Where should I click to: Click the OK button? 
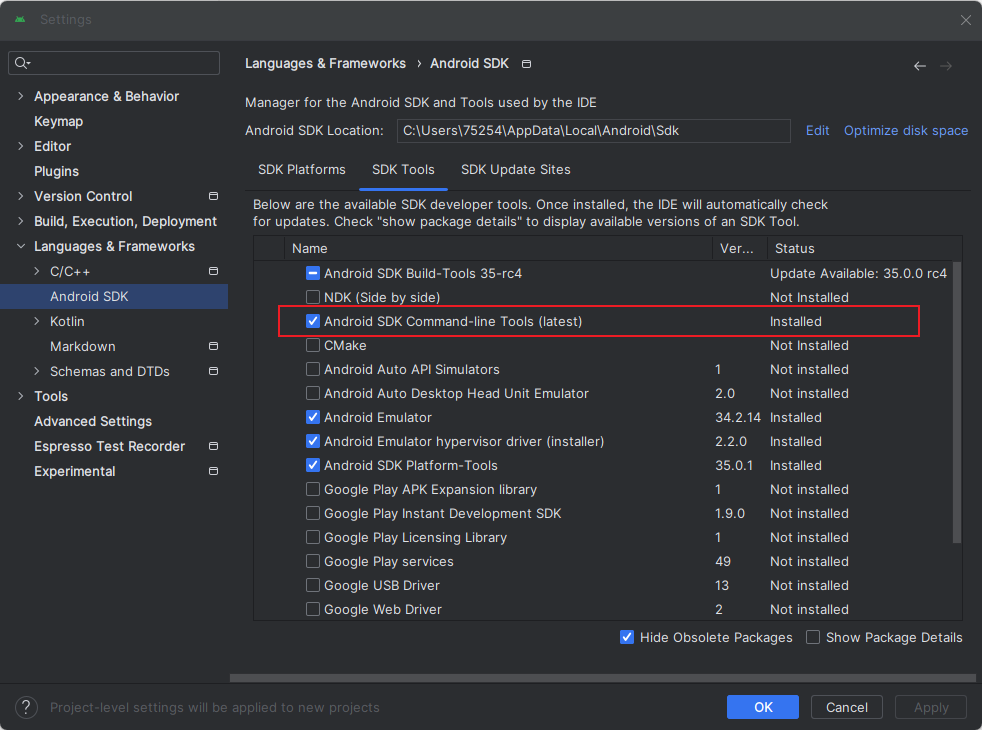(763, 707)
